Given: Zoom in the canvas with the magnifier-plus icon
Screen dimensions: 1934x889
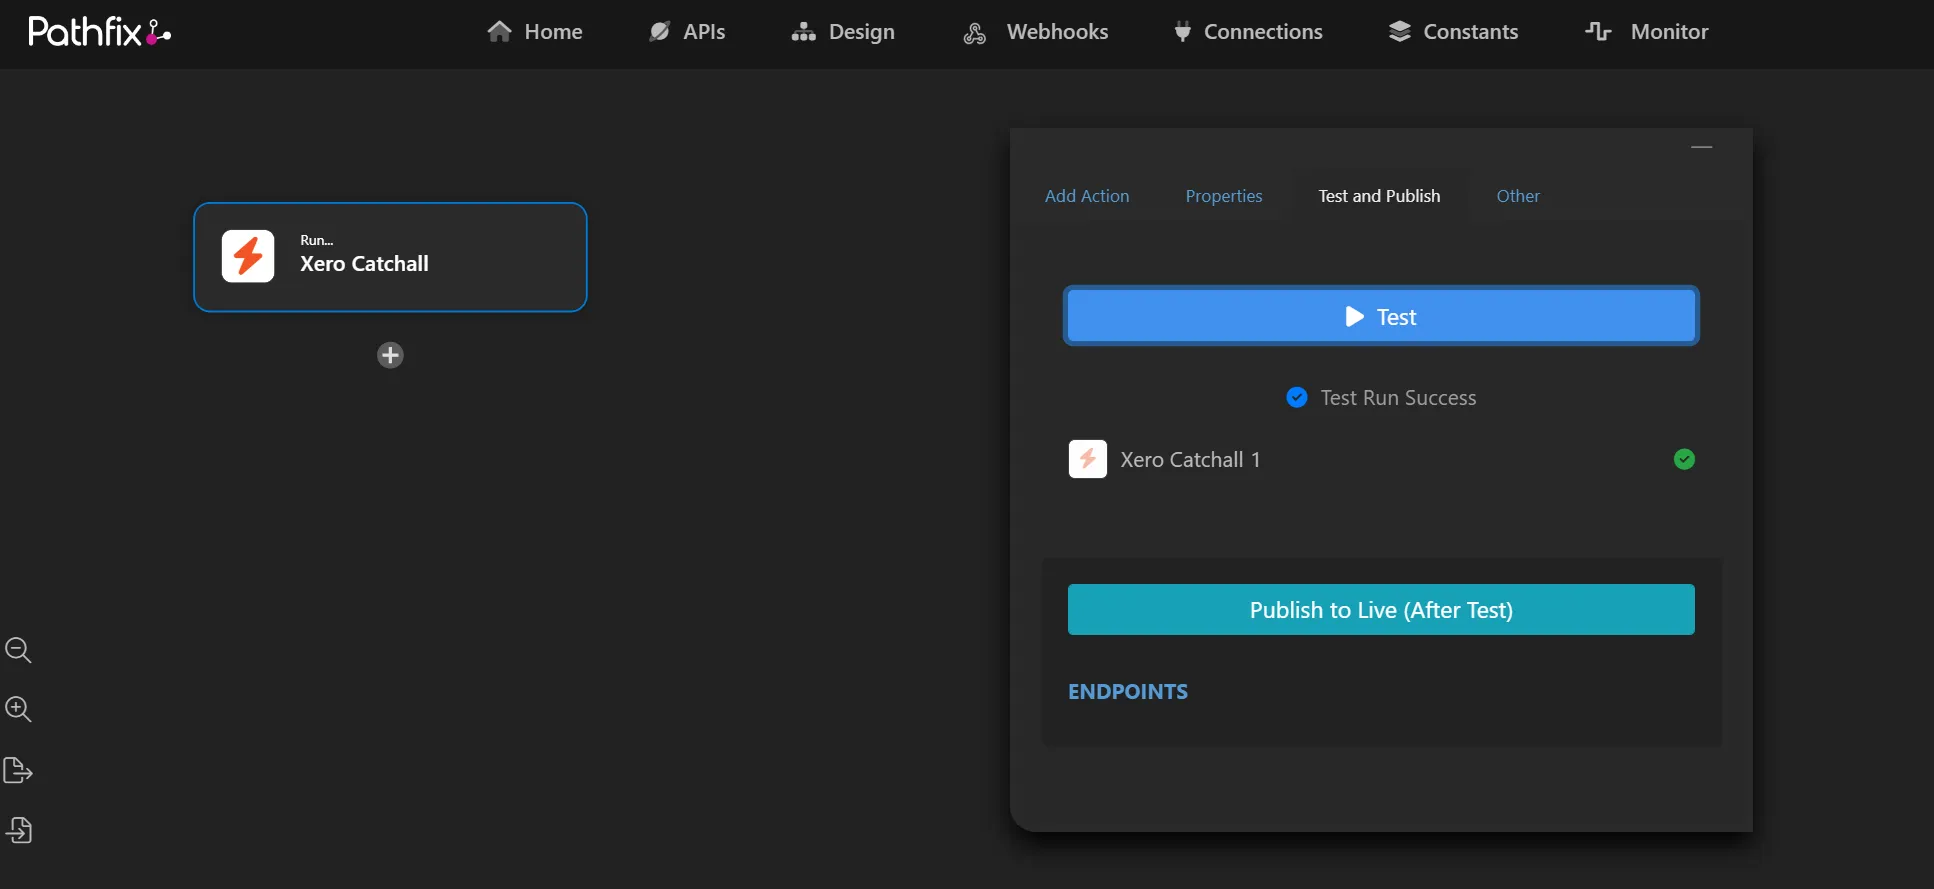Looking at the screenshot, I should (18, 709).
